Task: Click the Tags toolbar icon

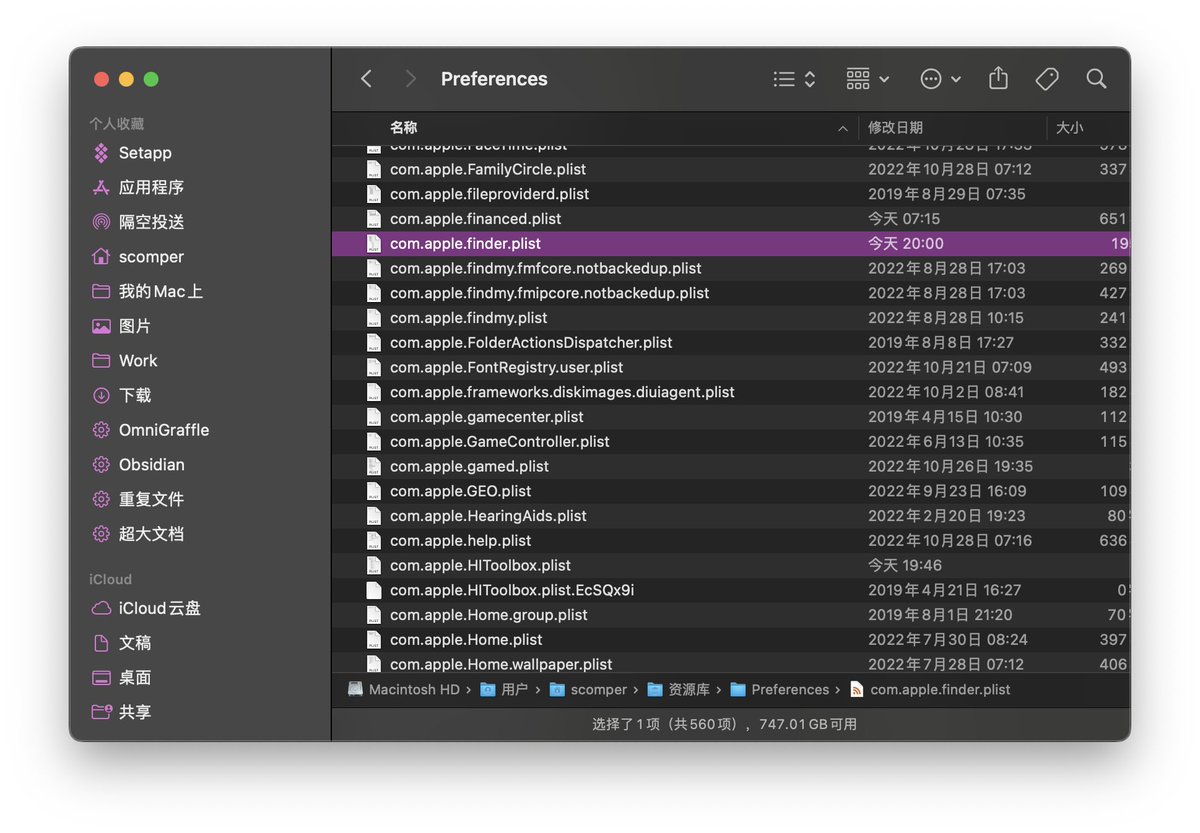Action: 1047,79
